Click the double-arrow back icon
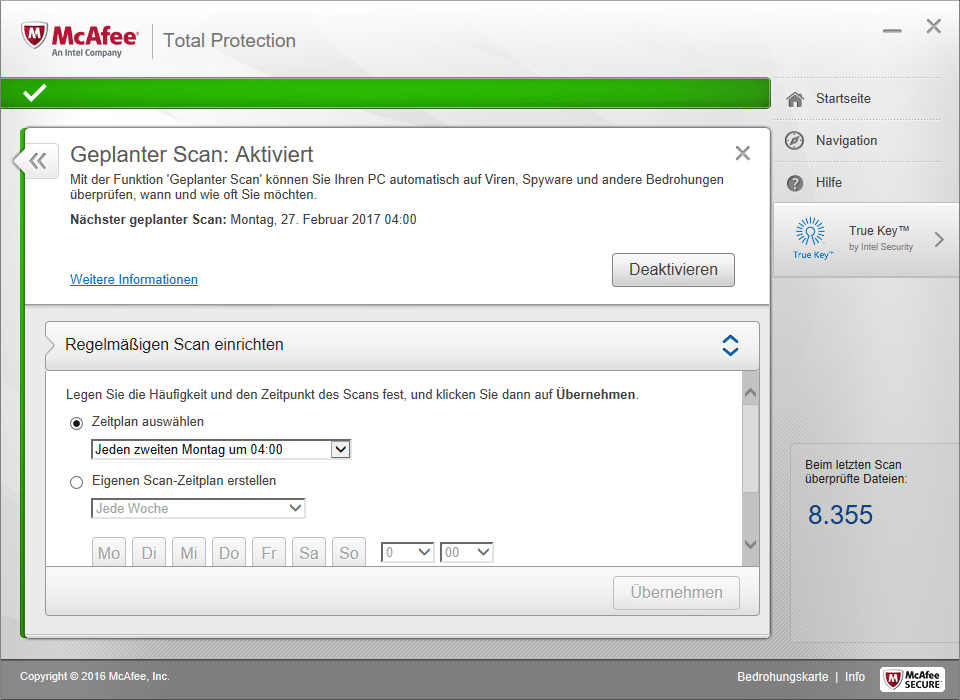This screenshot has width=960, height=700. 38,160
